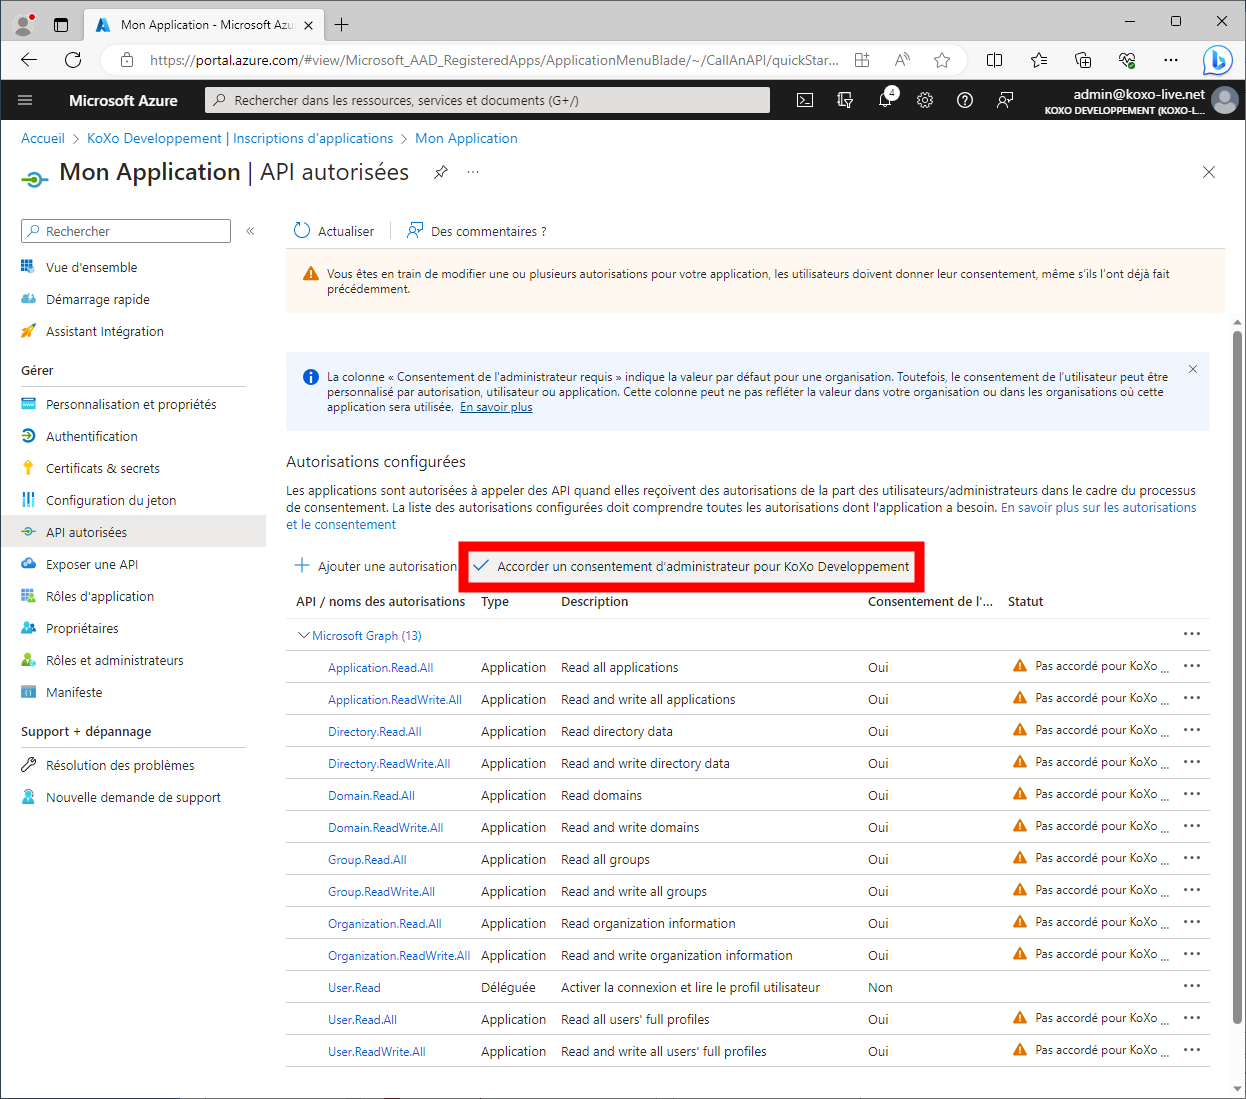Open the Application.ReadWrite.All permission
Image resolution: width=1246 pixels, height=1099 pixels.
coord(395,699)
